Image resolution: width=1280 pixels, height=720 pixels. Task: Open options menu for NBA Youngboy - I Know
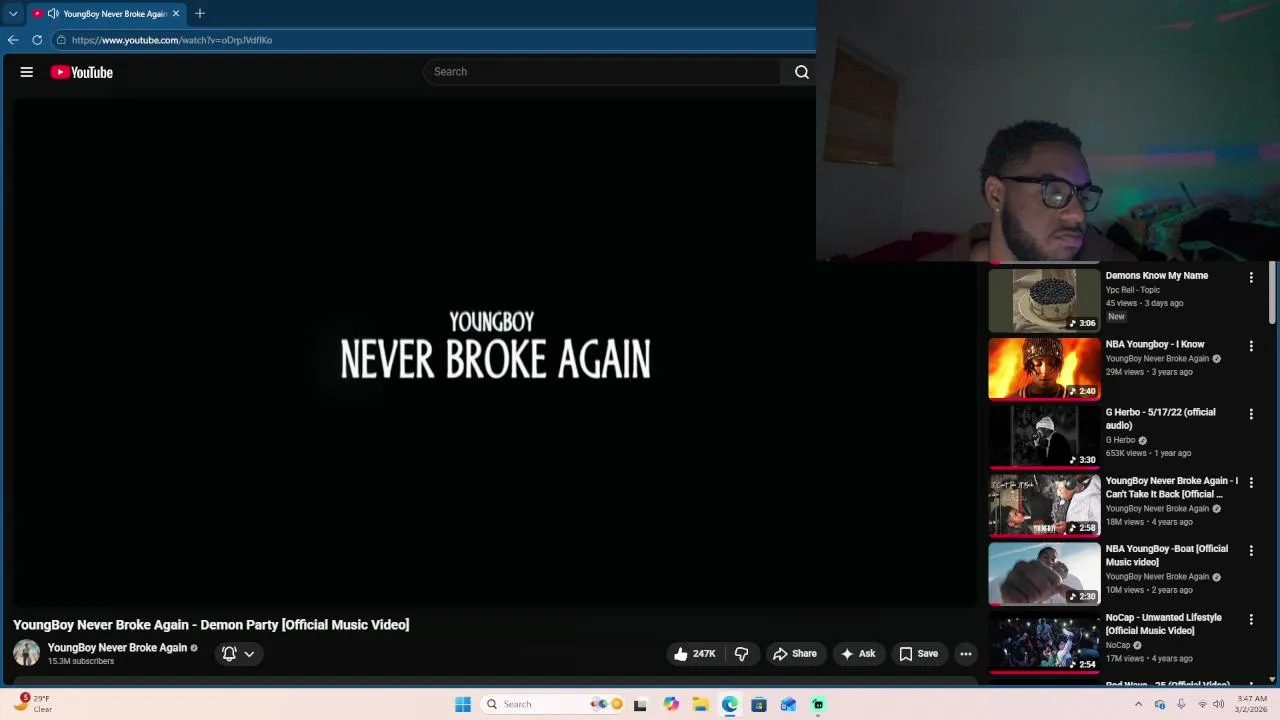click(x=1251, y=346)
